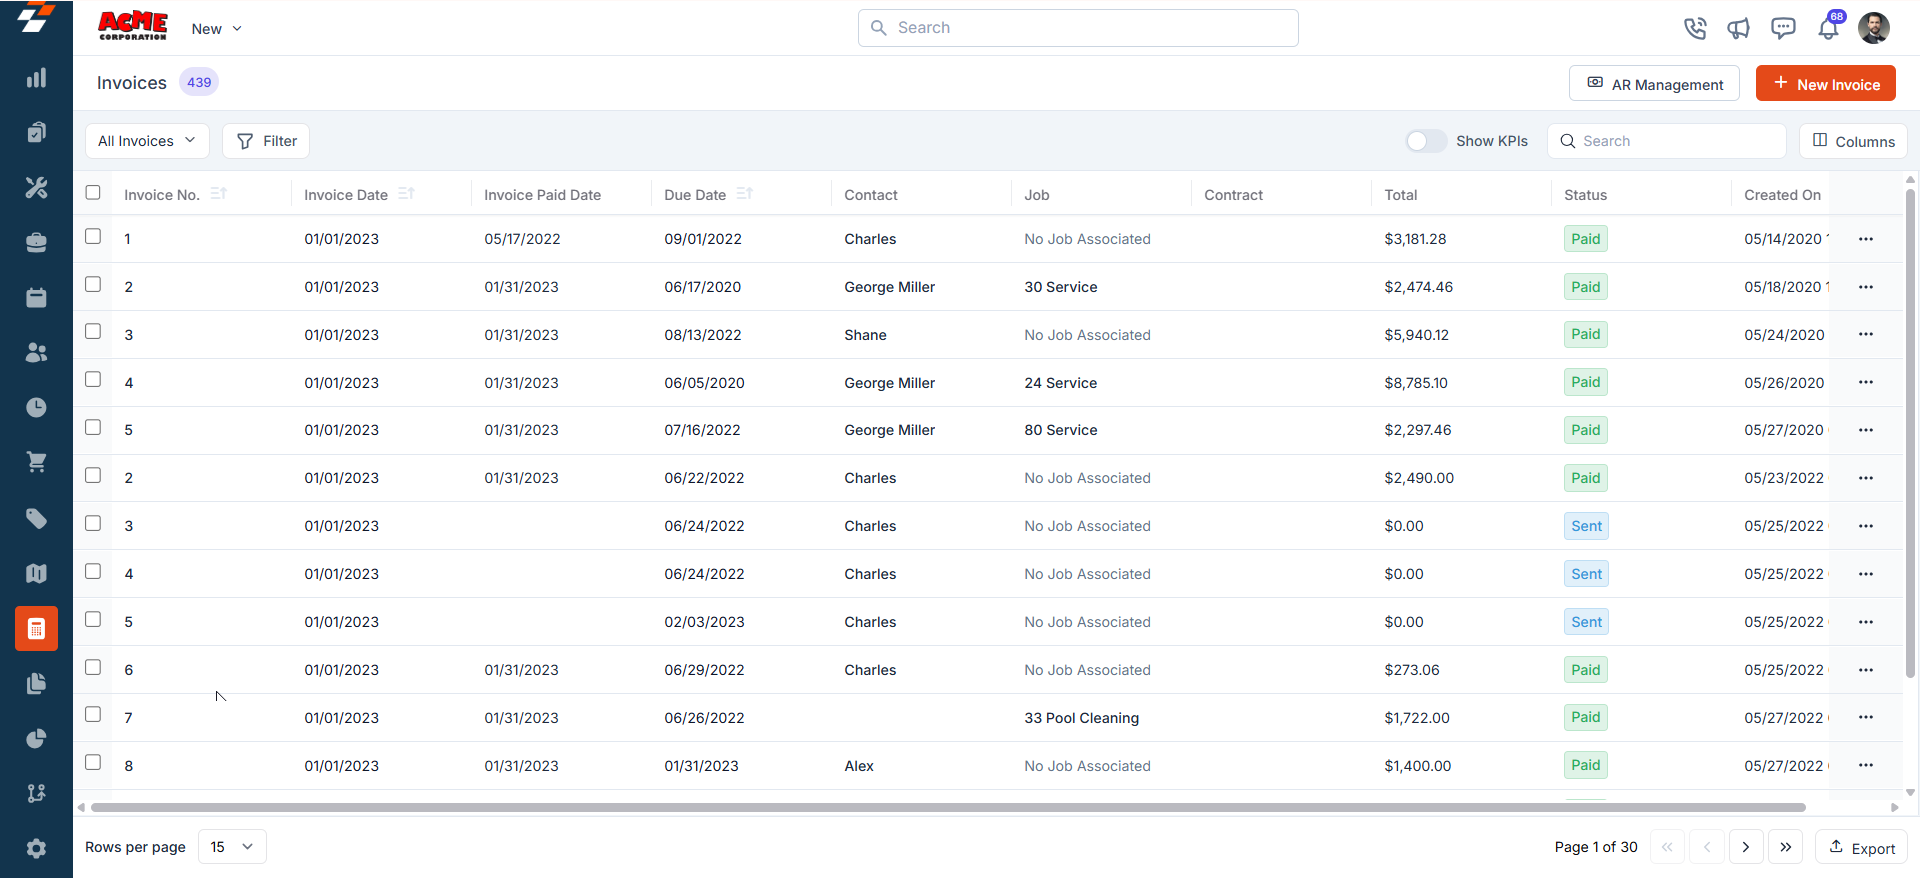Check the row with total $2,490.00

93,475
